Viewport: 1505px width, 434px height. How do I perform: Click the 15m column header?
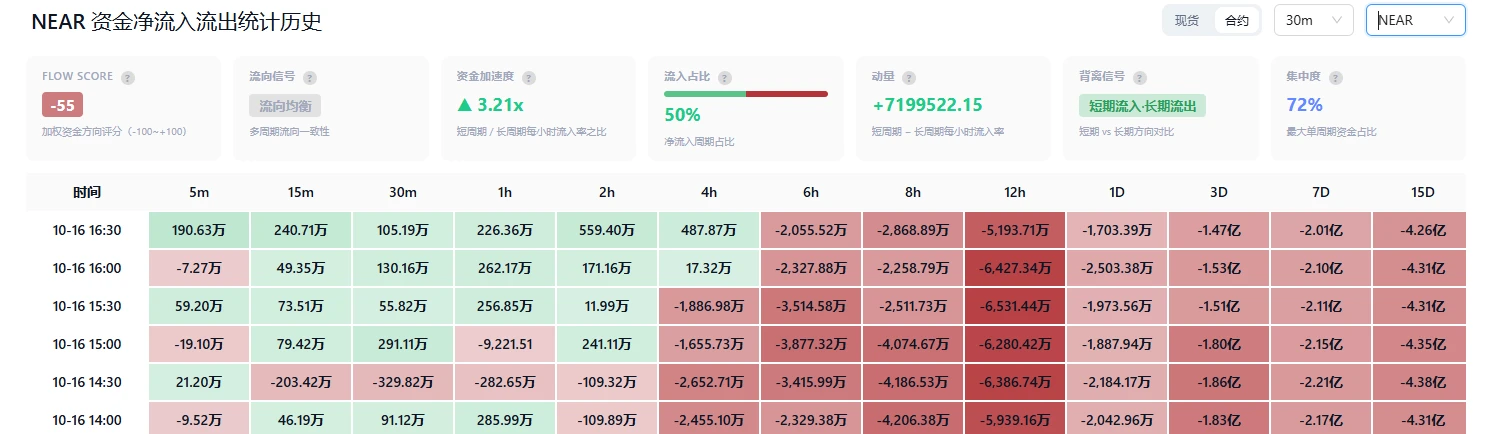[x=301, y=192]
